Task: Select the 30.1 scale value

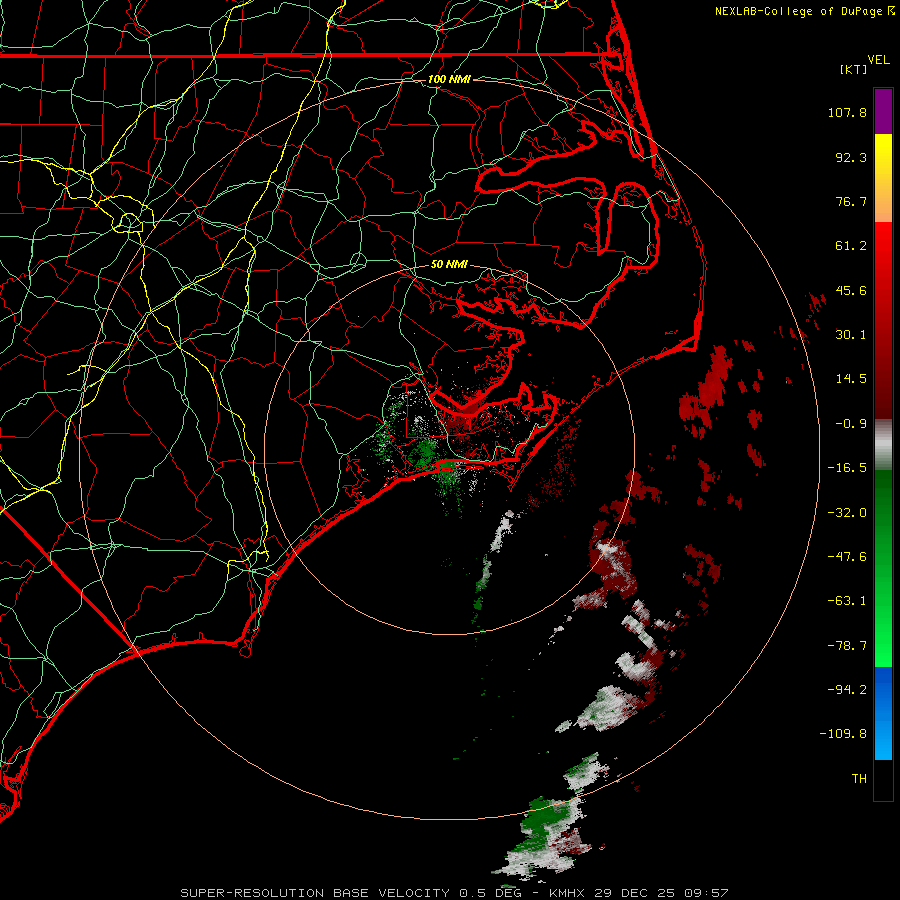Action: (851, 335)
